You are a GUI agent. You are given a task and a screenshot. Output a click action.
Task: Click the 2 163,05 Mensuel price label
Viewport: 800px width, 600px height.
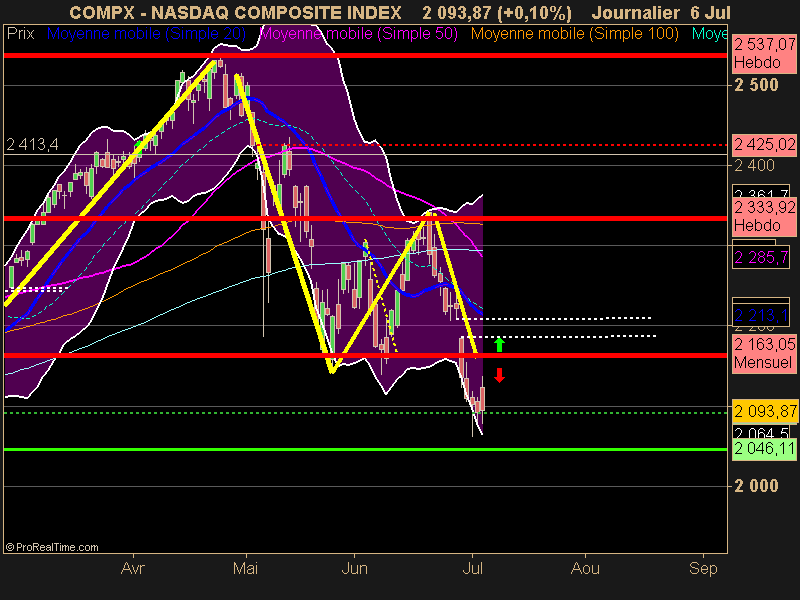(764, 353)
